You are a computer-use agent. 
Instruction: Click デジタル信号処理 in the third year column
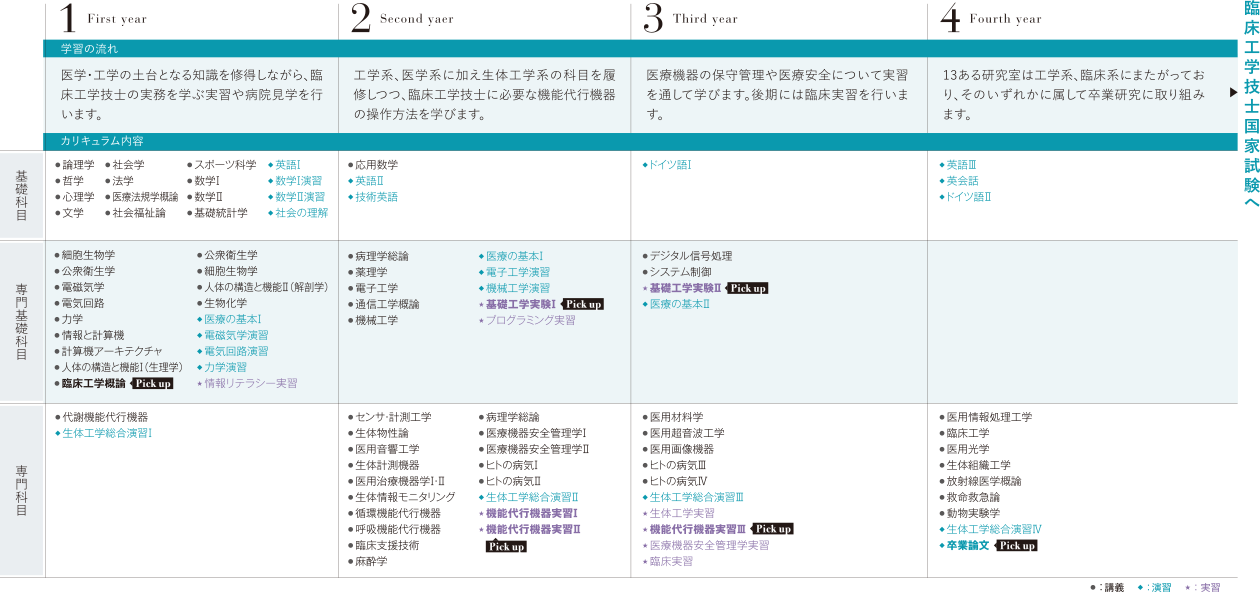pos(690,256)
